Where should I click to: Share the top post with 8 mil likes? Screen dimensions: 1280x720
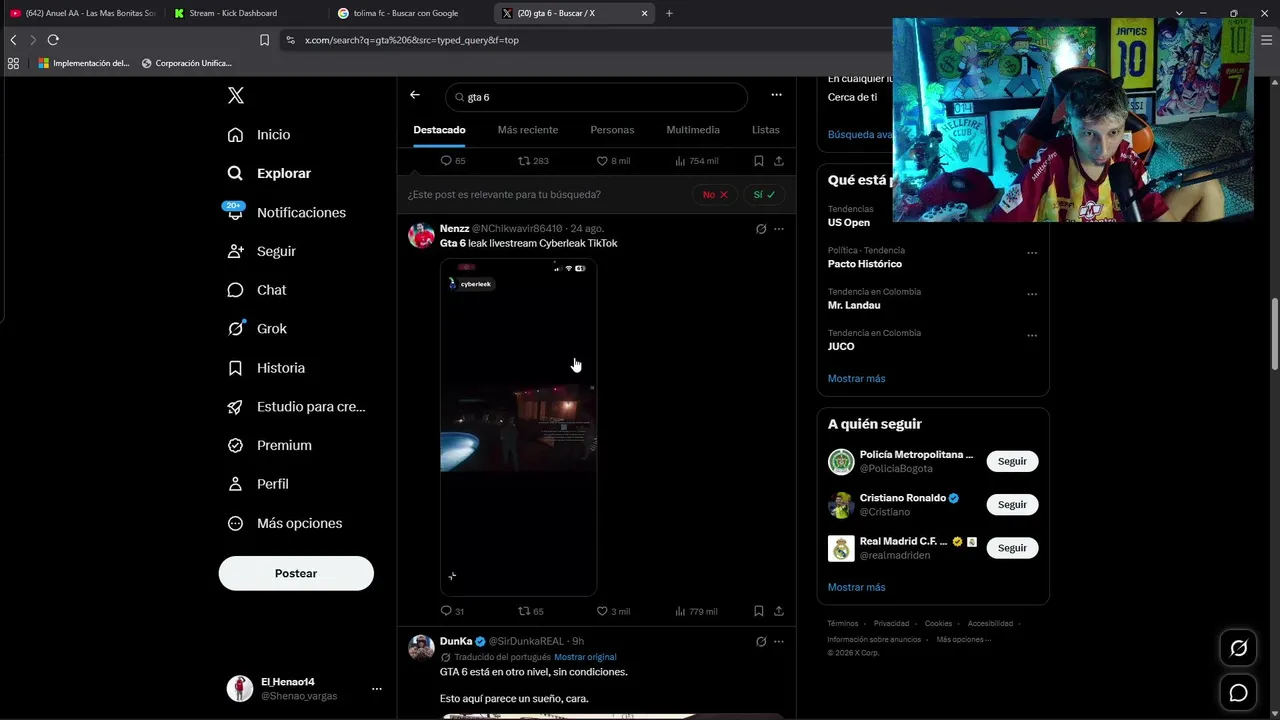click(x=779, y=161)
